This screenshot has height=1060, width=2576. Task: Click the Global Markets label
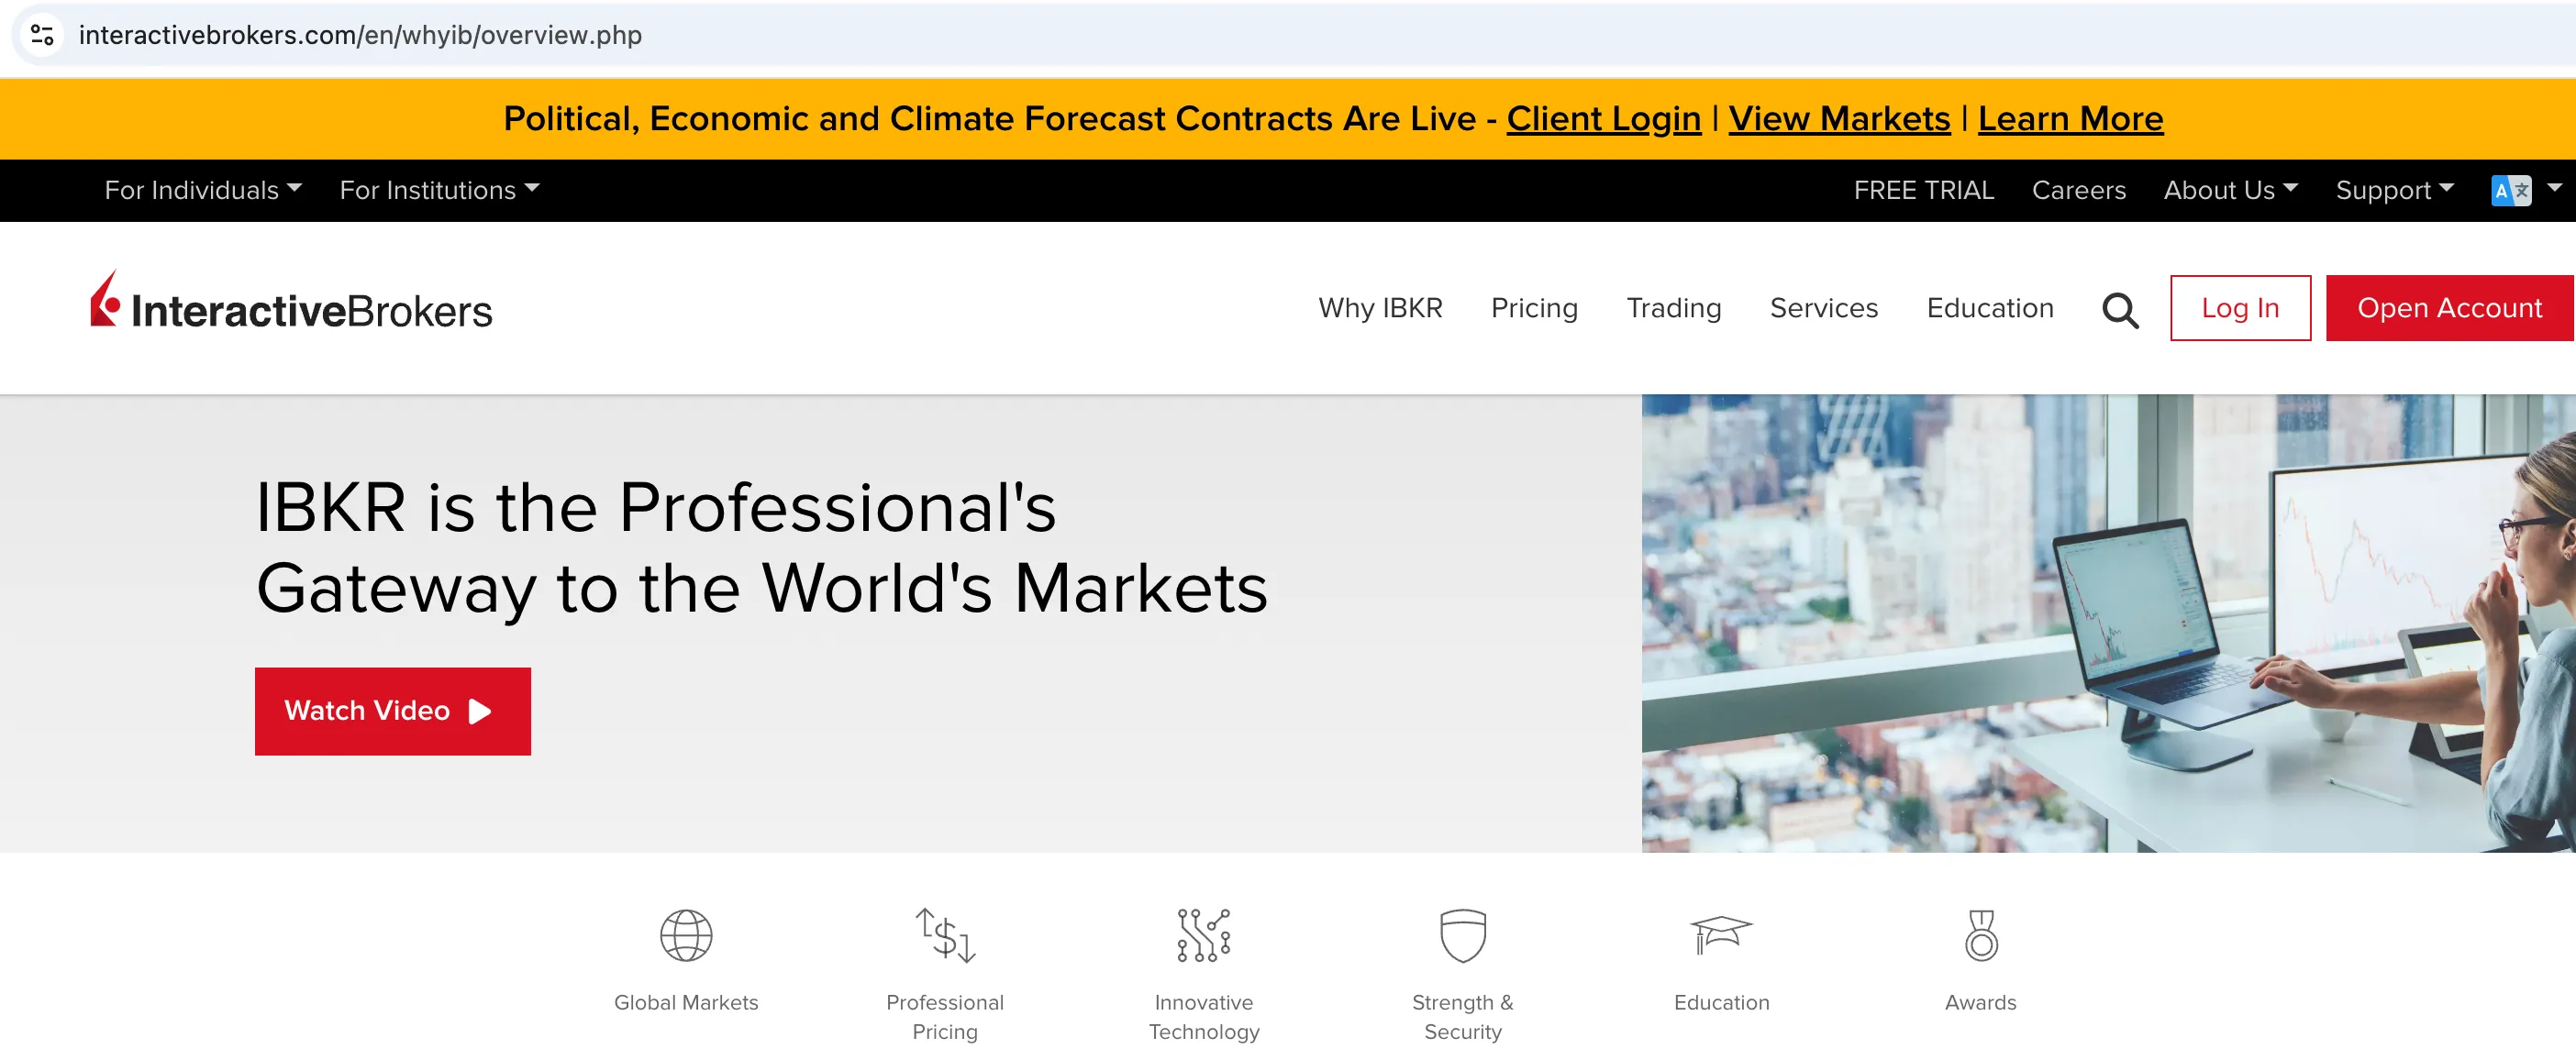pyautogui.click(x=686, y=1002)
